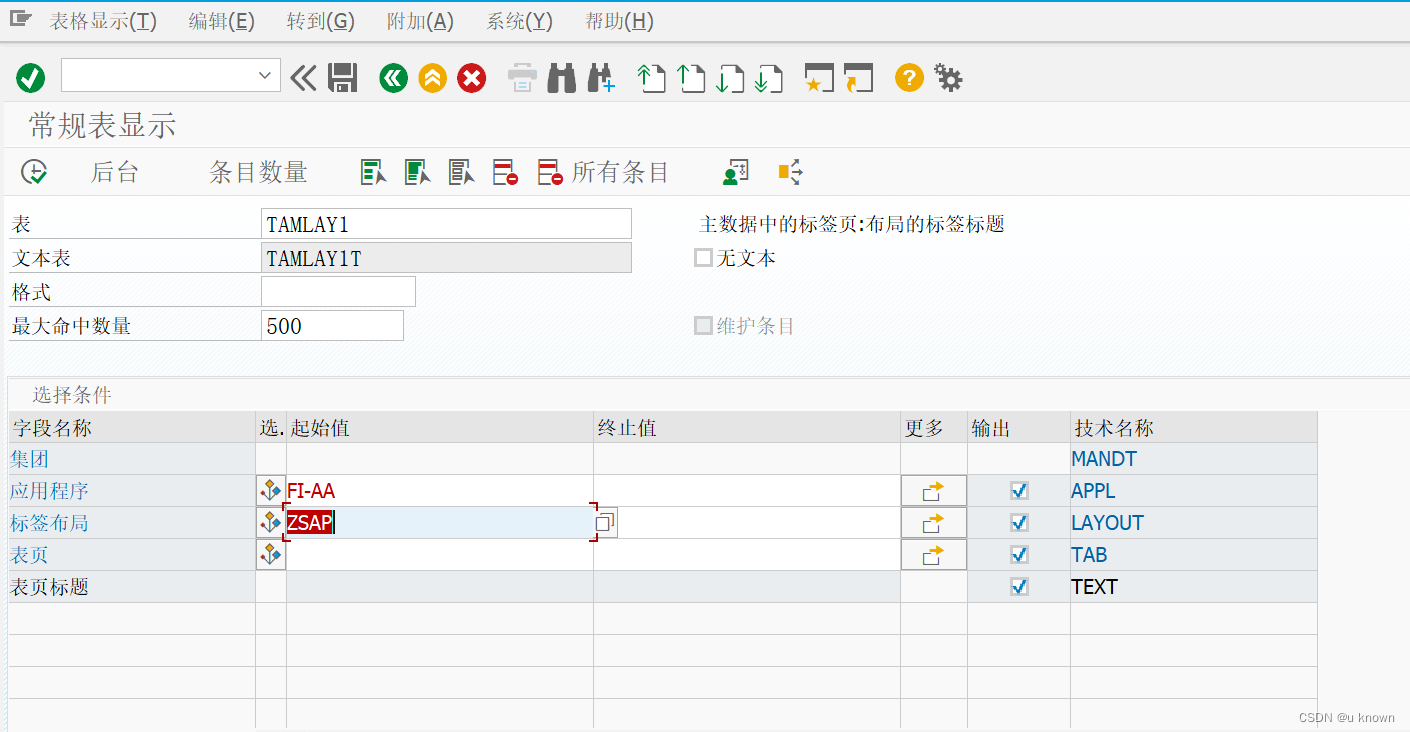Viewport: 1410px width, 732px height.
Task: Toggle the 维护条目 checkbox
Action: coord(703,326)
